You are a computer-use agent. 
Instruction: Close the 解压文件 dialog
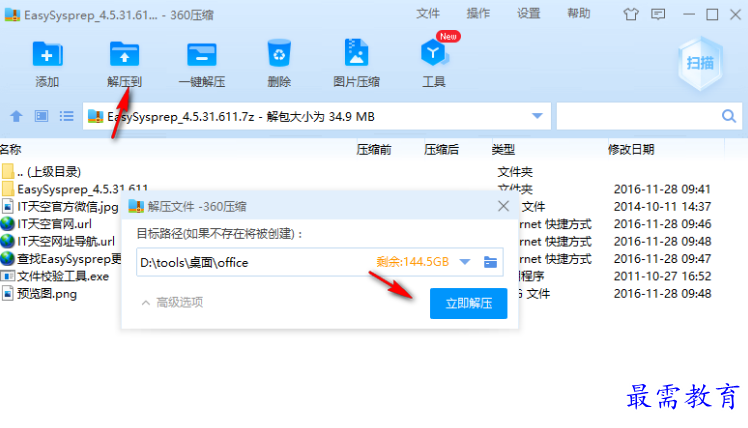click(503, 206)
